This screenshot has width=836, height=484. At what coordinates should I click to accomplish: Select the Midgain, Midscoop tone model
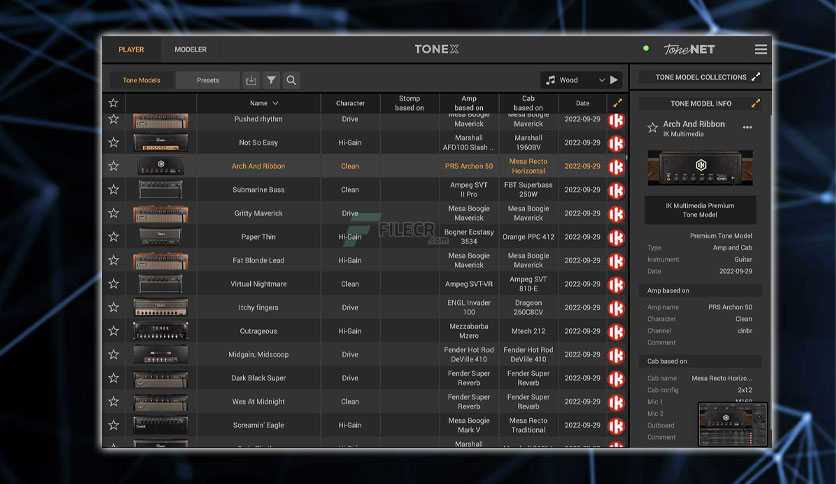pyautogui.click(x=258, y=354)
